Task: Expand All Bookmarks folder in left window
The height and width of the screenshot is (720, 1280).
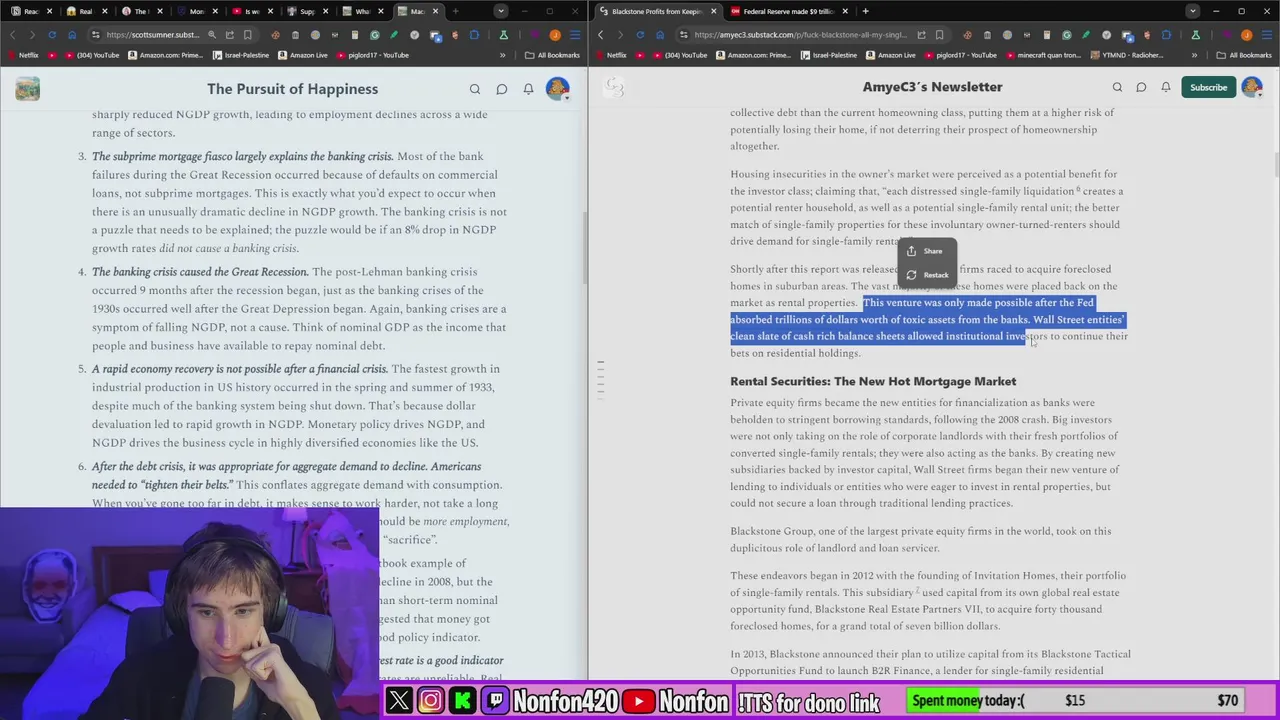Action: point(552,55)
